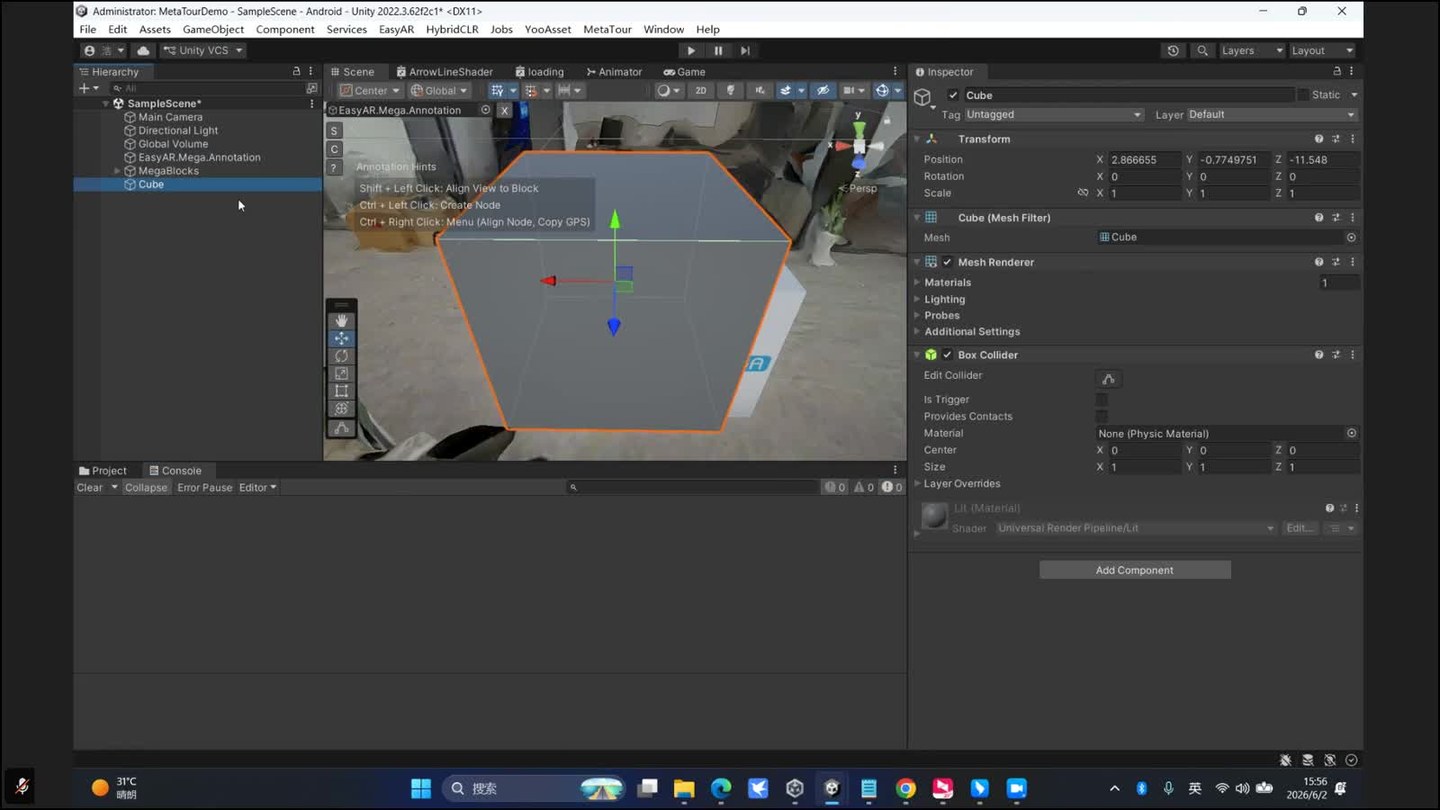Start Play mode with the Play button
Viewport: 1440px width, 810px height.
click(691, 51)
